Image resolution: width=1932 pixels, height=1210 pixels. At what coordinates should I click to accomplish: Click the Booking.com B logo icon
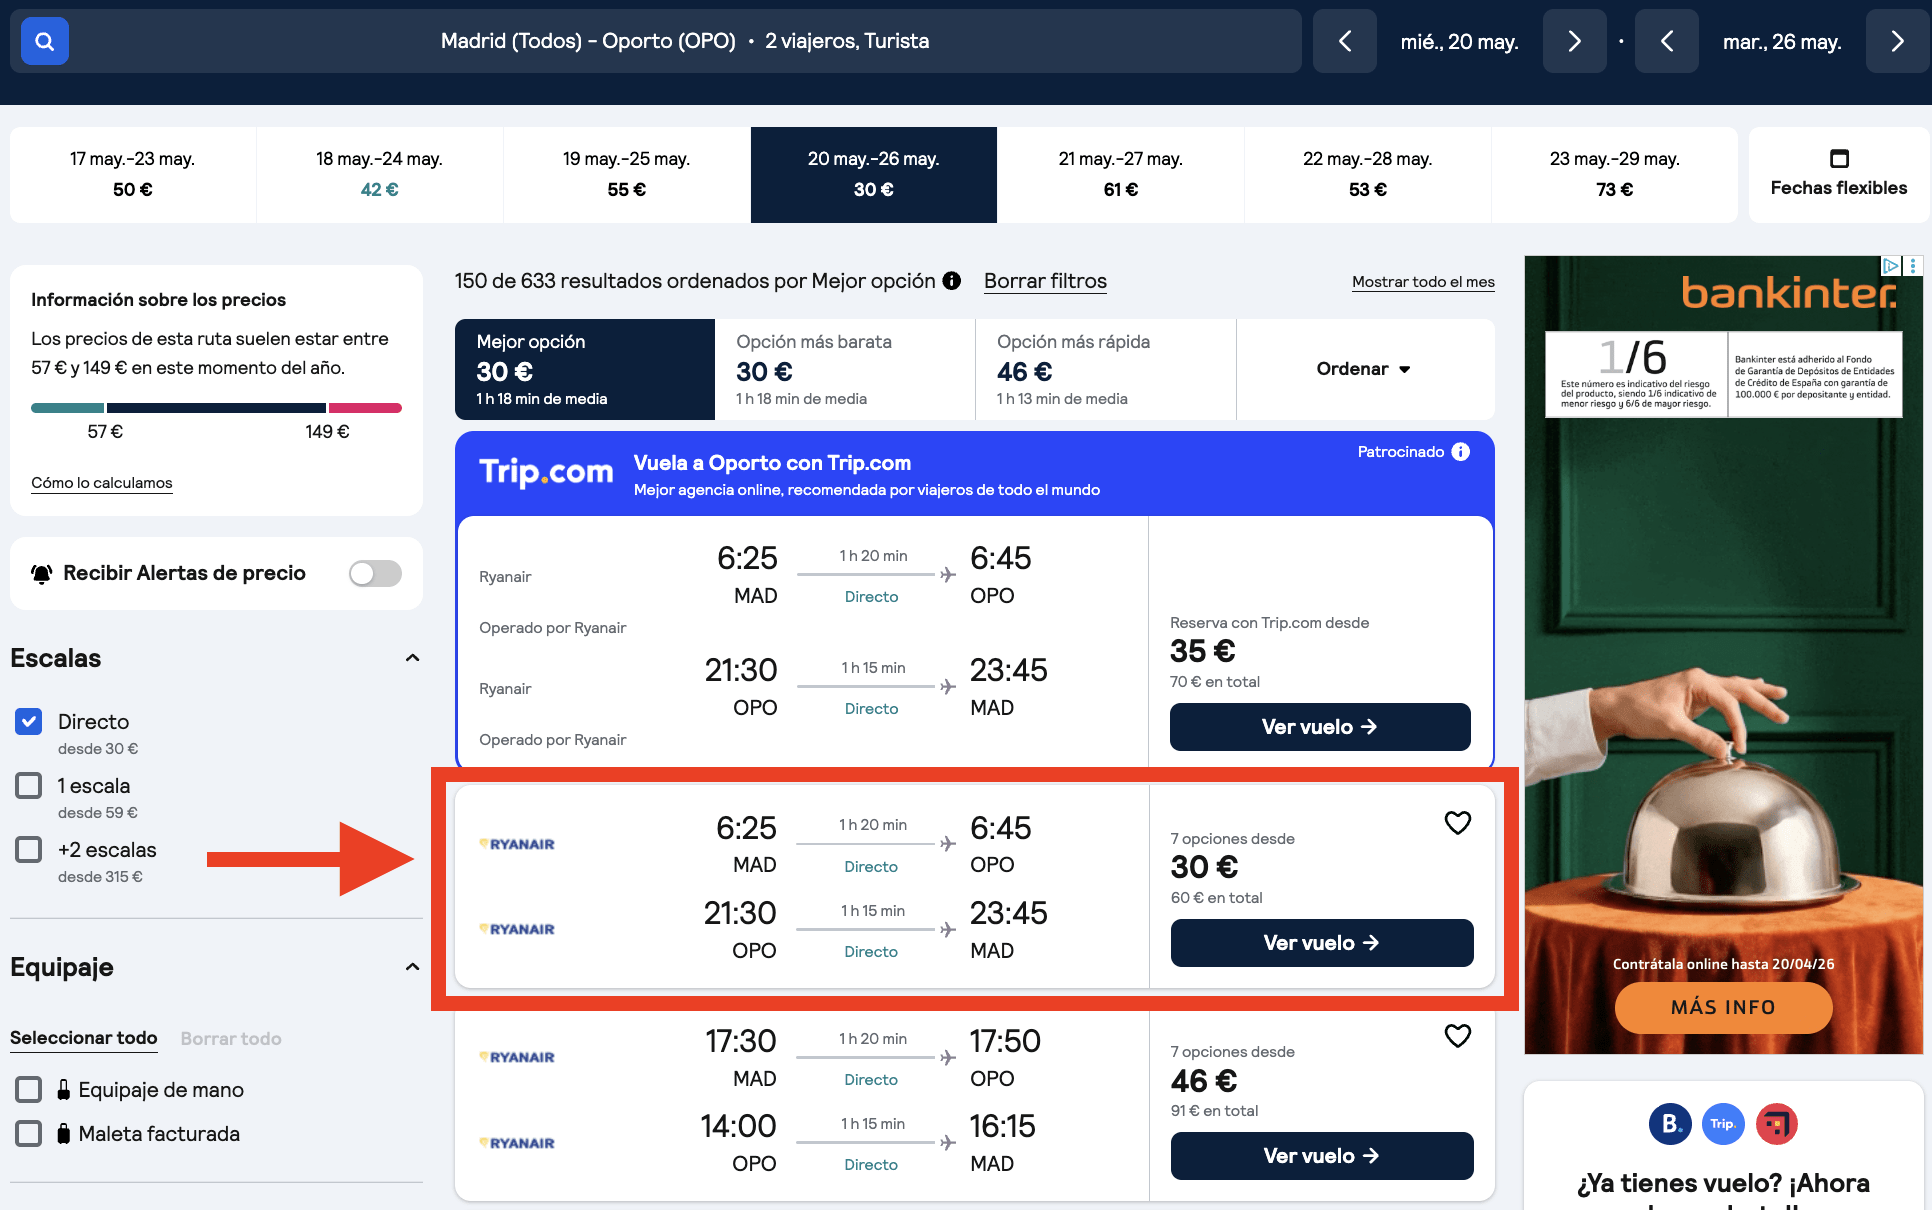tap(1670, 1124)
